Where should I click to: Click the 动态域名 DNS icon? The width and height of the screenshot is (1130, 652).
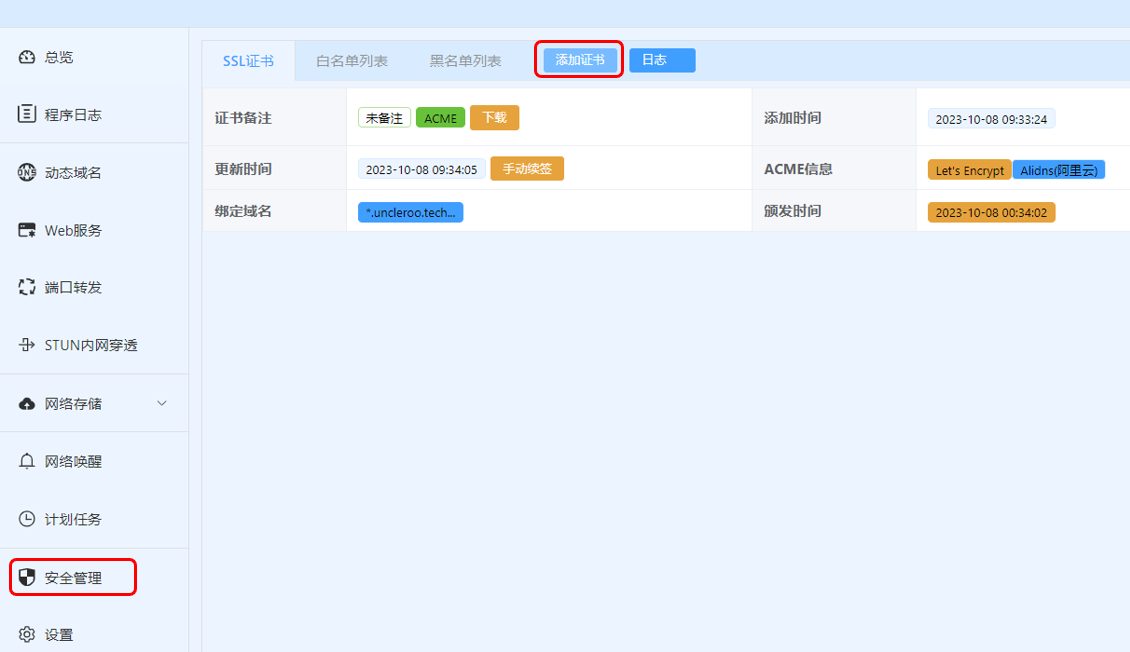tap(27, 172)
